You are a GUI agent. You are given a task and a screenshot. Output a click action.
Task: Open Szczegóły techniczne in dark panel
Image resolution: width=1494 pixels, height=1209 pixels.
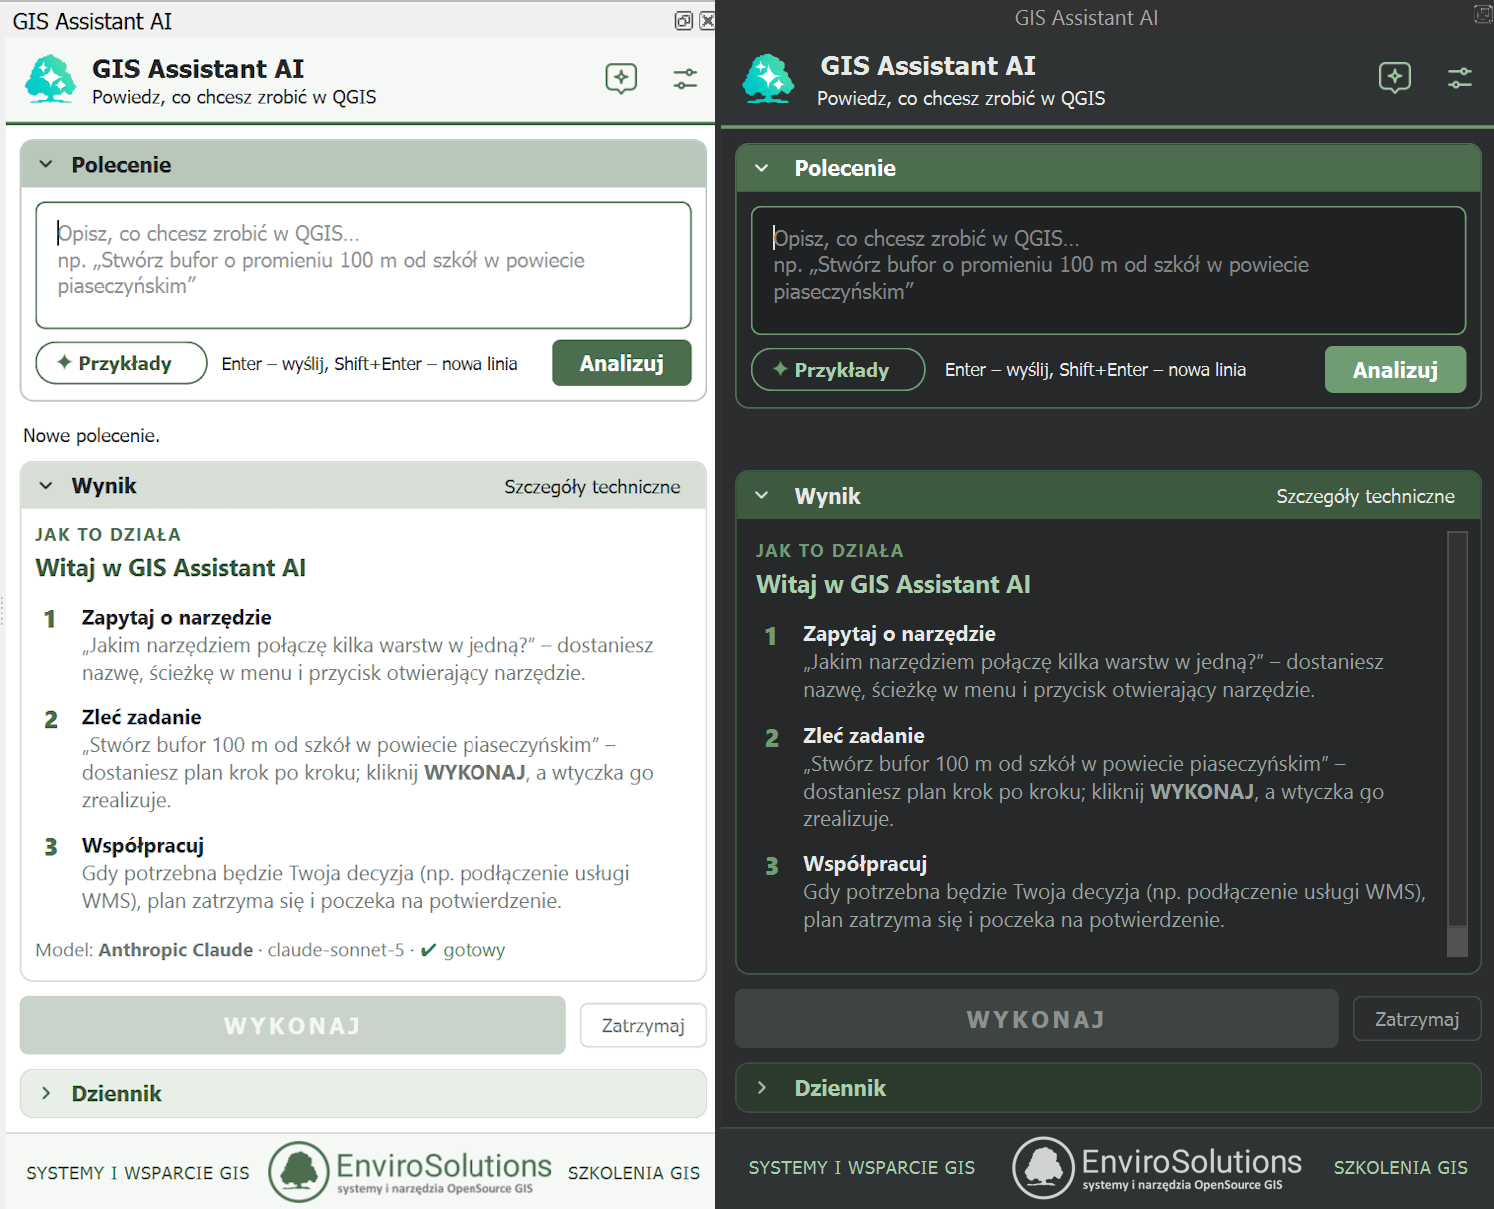tap(1366, 497)
